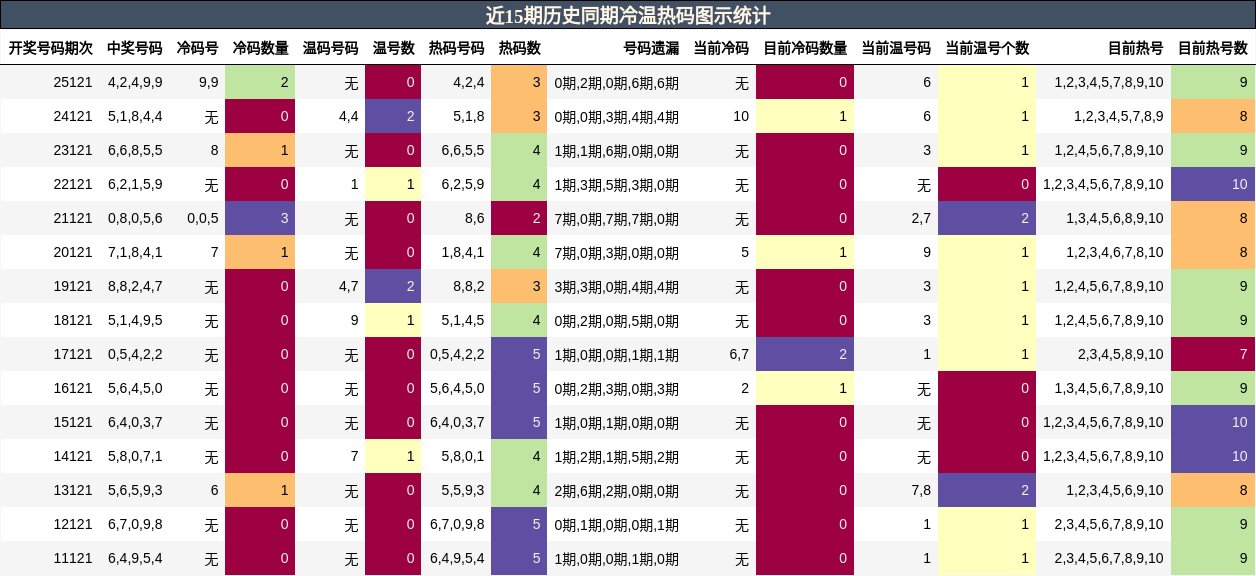The height and width of the screenshot is (576, 1256).
Task: Click winning numbers 7,1,8,4,1
Action: pos(135,252)
